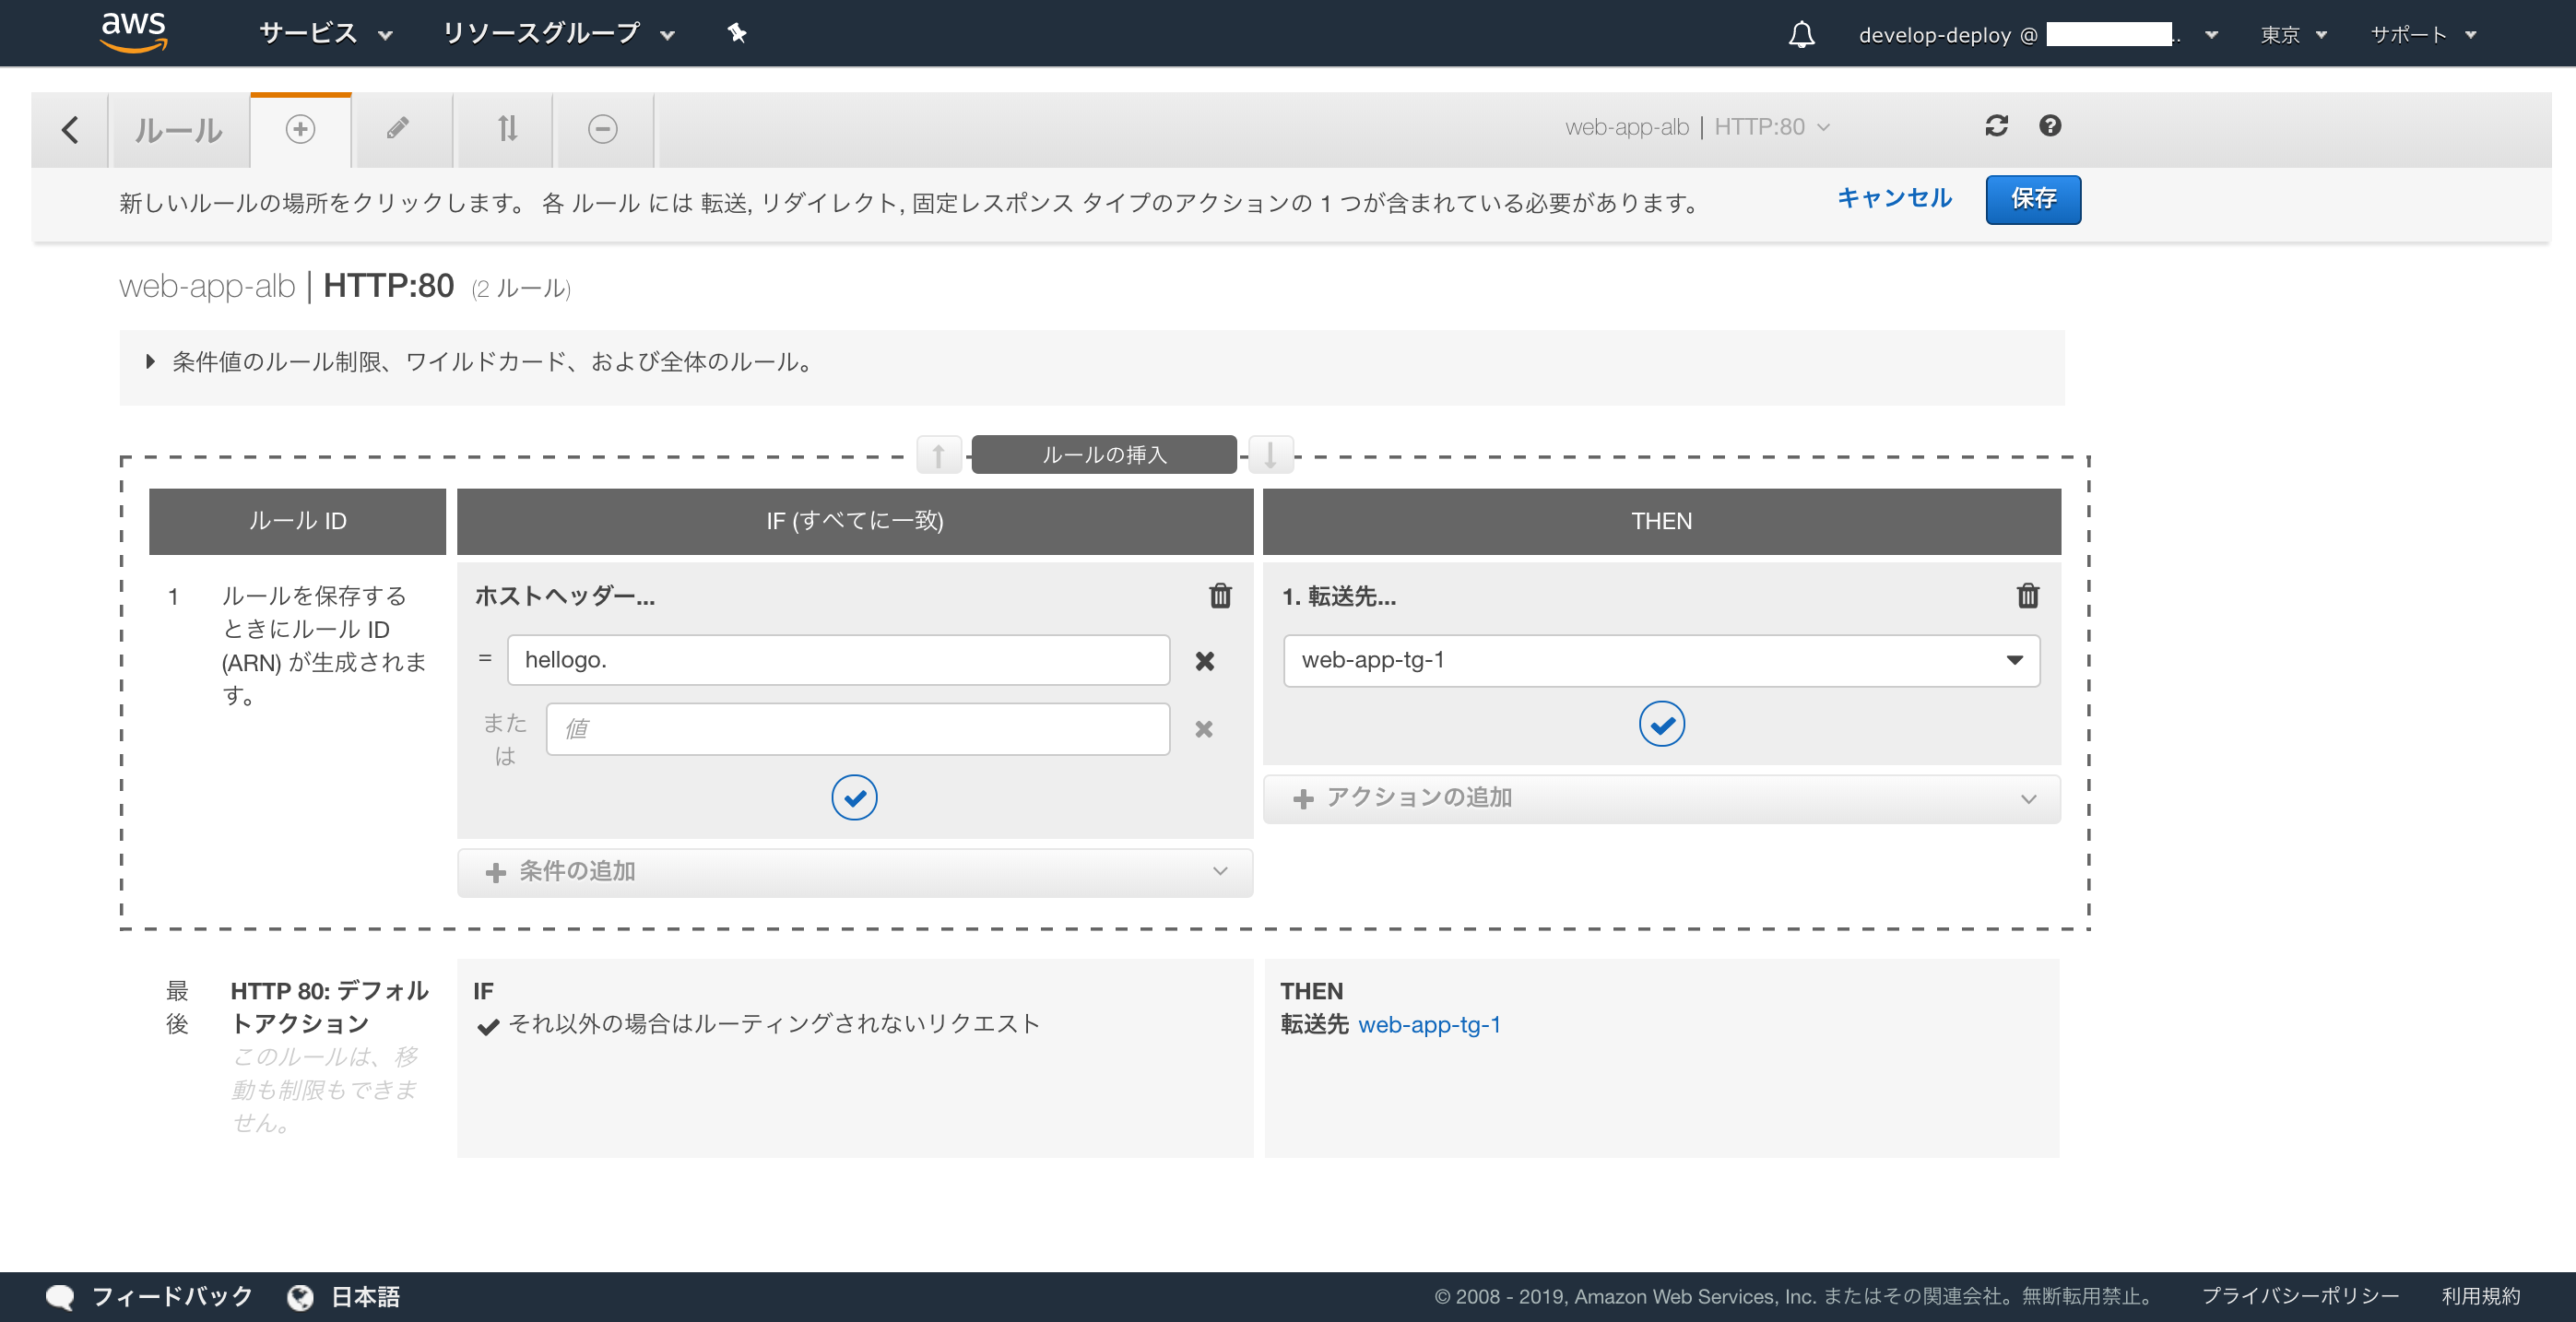
Task: Click the refresh icon in the toolbar
Action: click(1996, 126)
